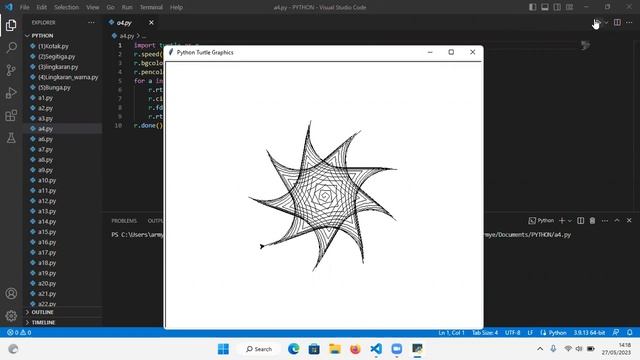Screen dimensions: 640x360
Task: Open the Manage gear icon
Action: [x=11, y=316]
